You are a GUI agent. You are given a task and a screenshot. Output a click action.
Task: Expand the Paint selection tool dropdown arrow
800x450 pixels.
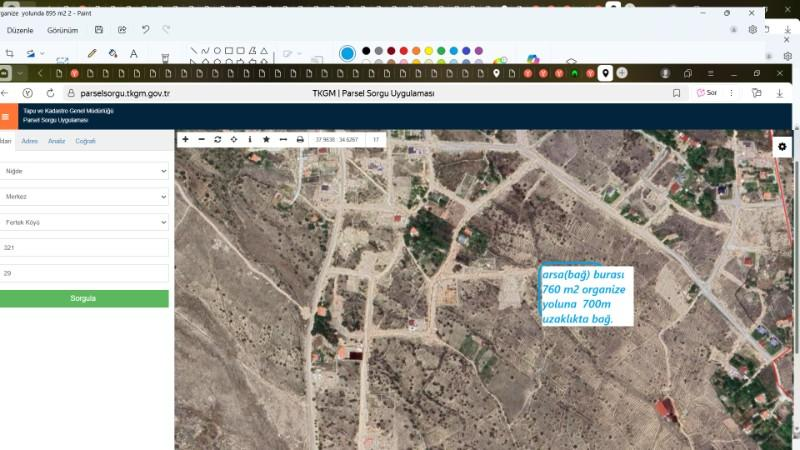[x=42, y=53]
